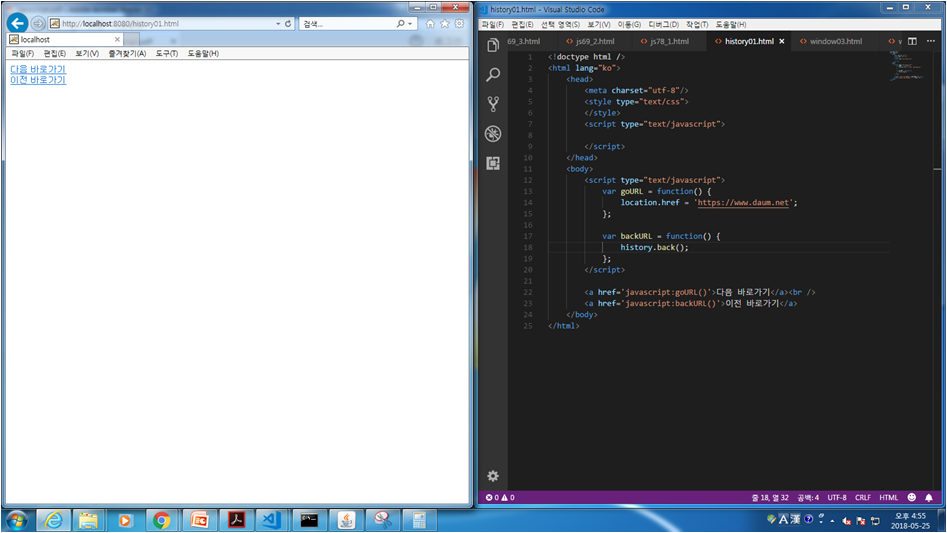Open the 작업(T) menu in VS Code
The image size is (947, 533).
[x=697, y=24]
